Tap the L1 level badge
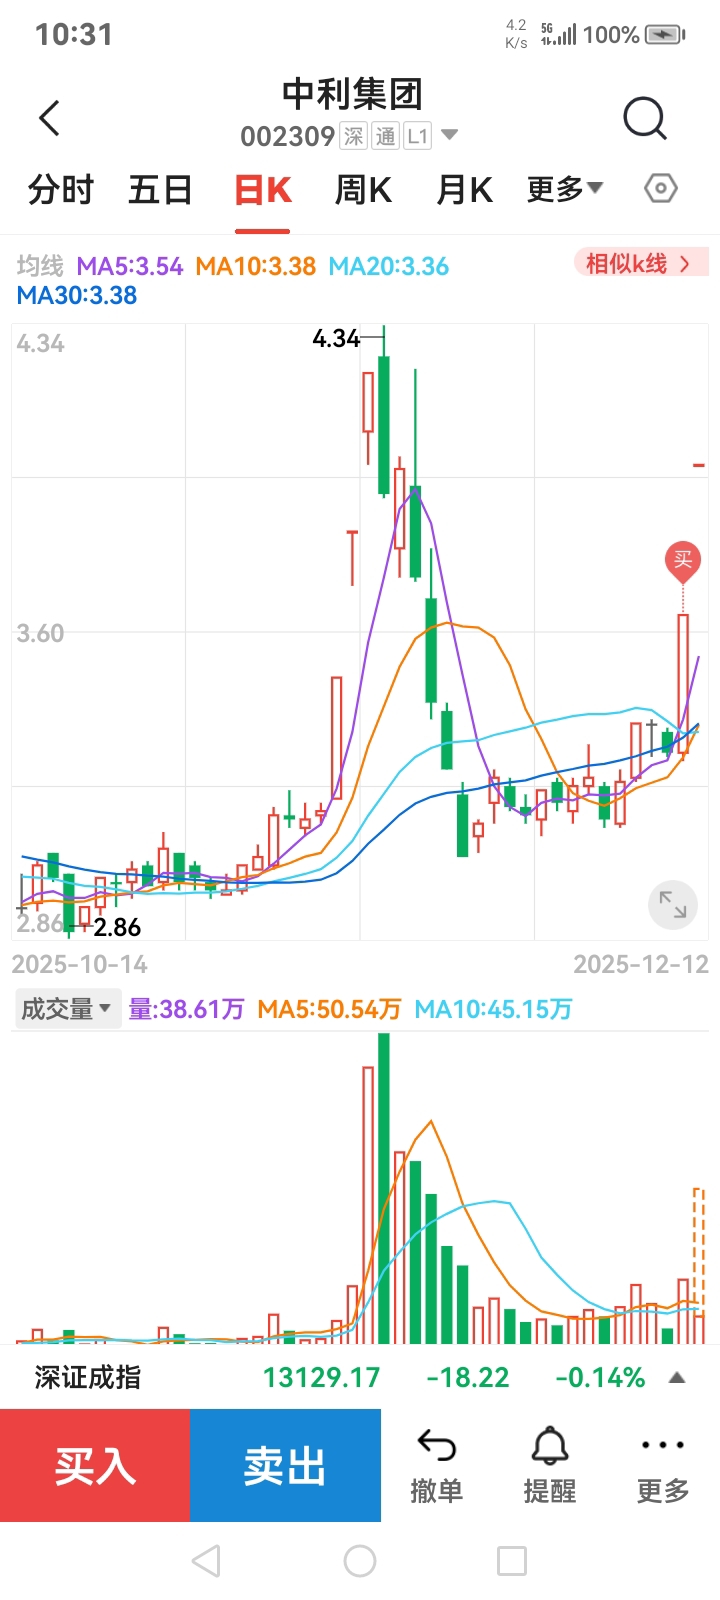Image resolution: width=720 pixels, height=1600 pixels. tap(418, 136)
